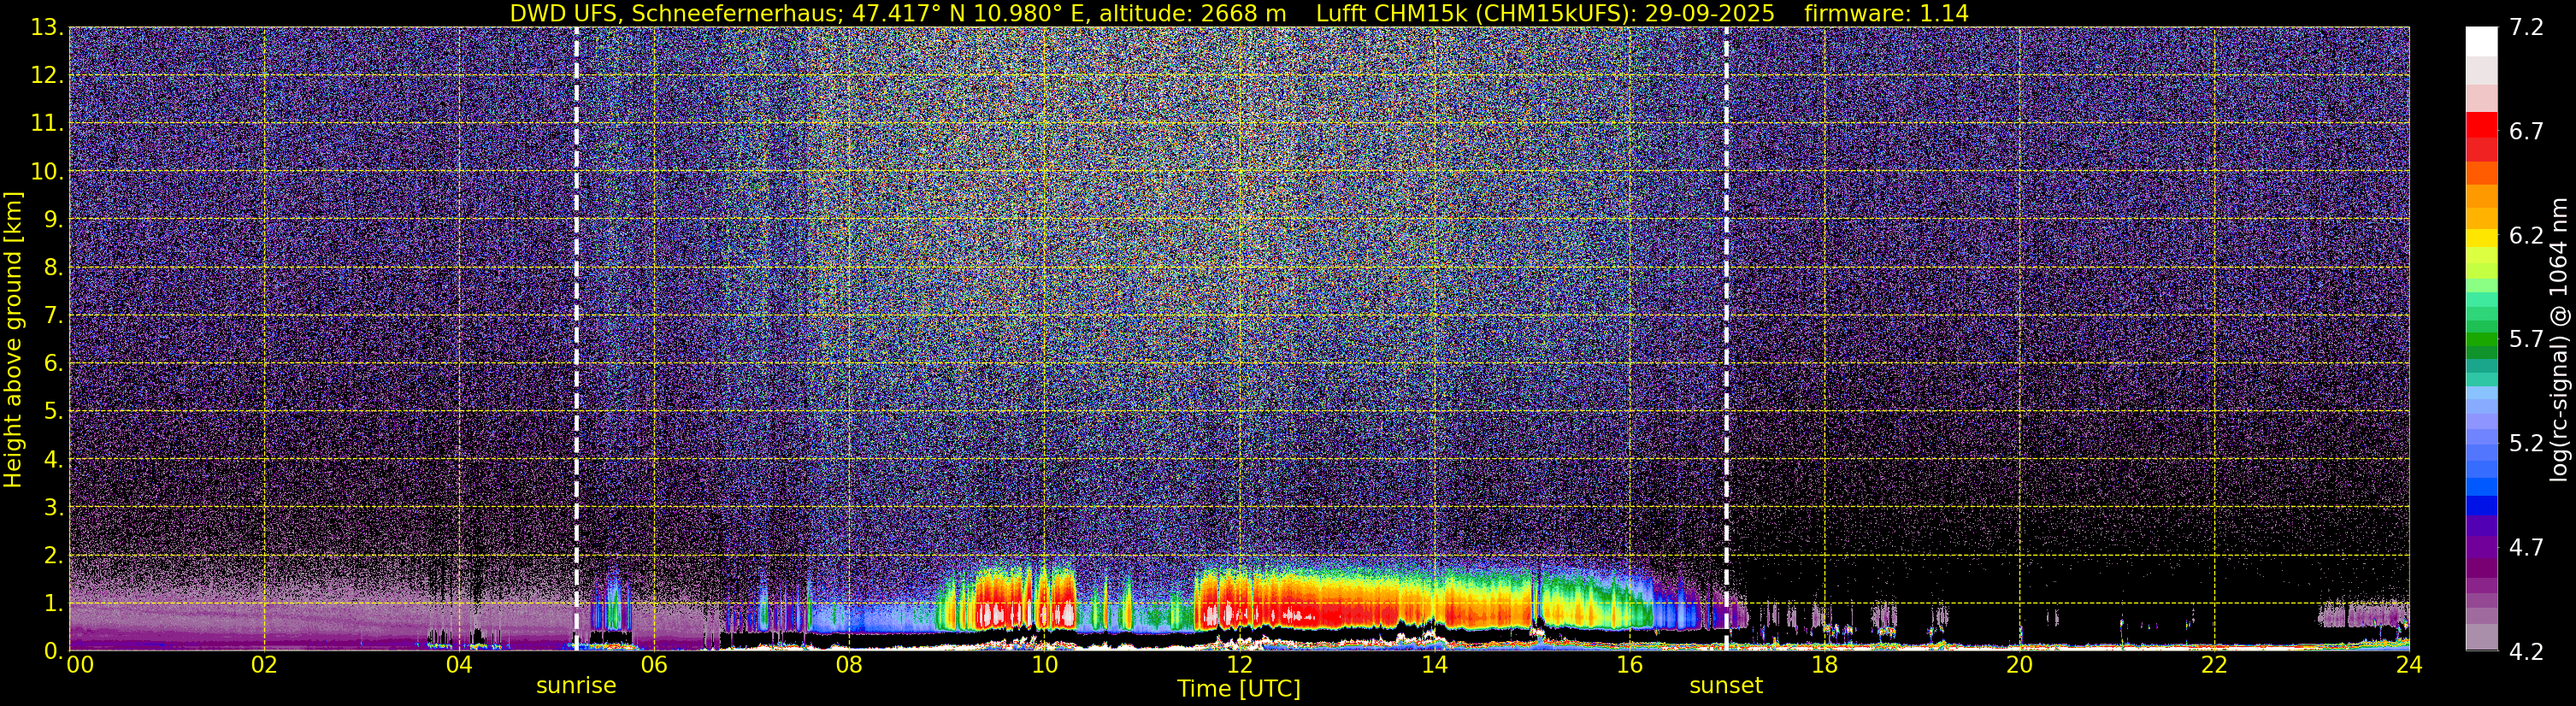Viewport: 2576px width, 706px height.
Task: Pick the white top segment of the colorbar
Action: coord(2482,41)
